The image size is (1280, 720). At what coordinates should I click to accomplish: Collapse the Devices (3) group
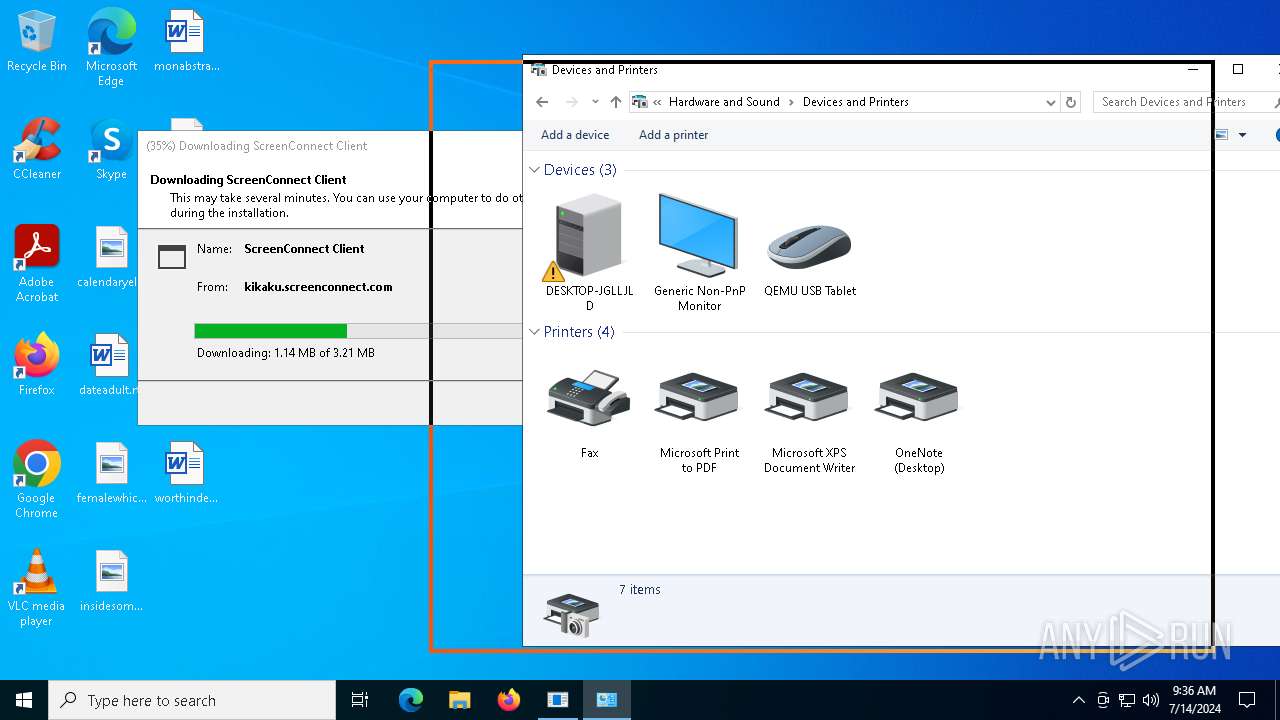(x=535, y=170)
